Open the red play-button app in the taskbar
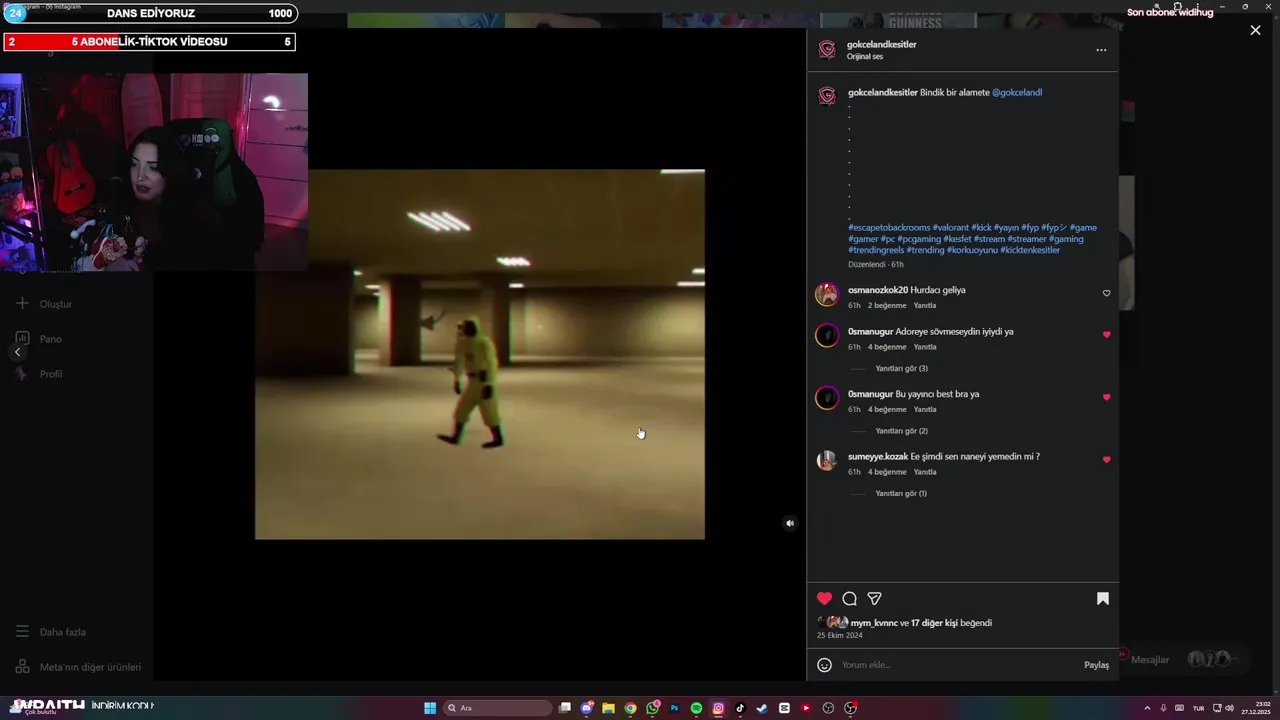Viewport: 1280px width, 720px height. (806, 708)
